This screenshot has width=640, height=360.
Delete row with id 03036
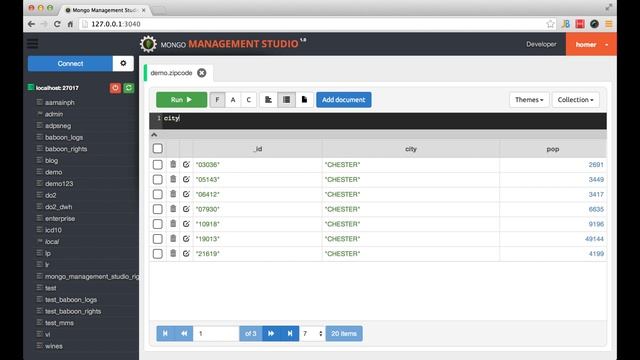tap(173, 164)
